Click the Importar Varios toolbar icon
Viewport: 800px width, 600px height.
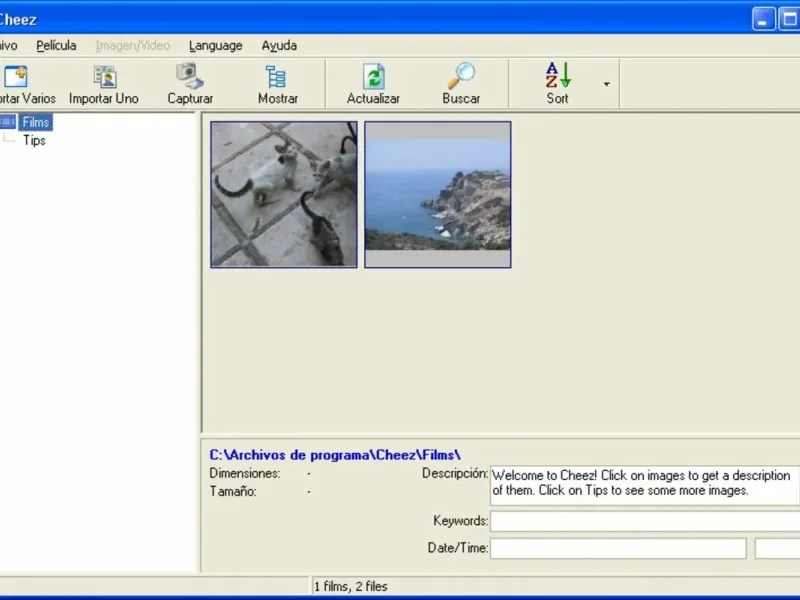tap(15, 77)
